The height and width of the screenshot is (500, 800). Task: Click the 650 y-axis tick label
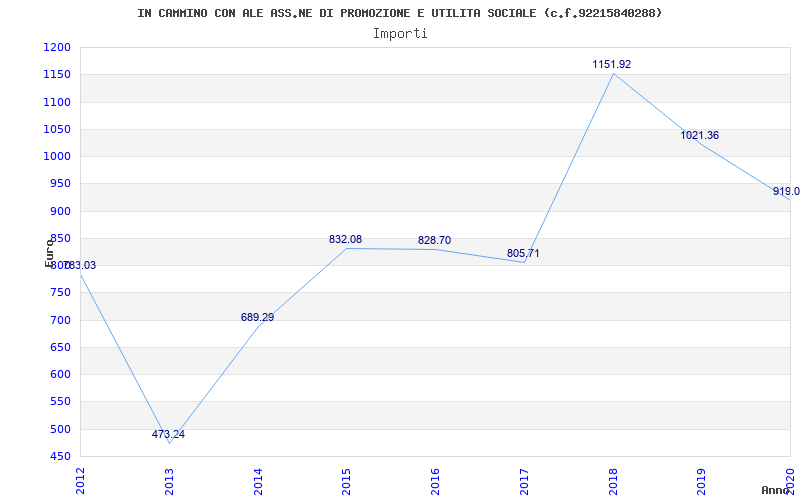60,347
